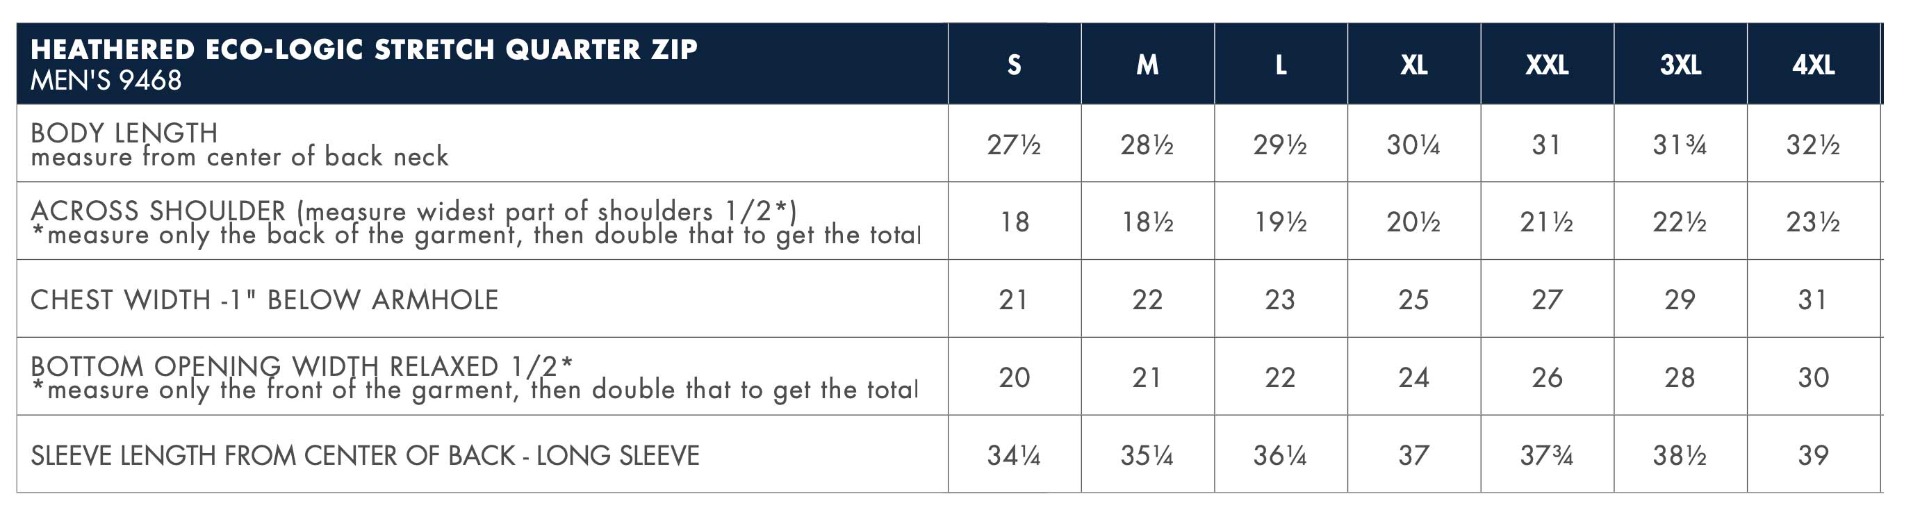The width and height of the screenshot is (1920, 522).
Task: Select the MEN'S 9468 style number text
Action: pos(106,80)
